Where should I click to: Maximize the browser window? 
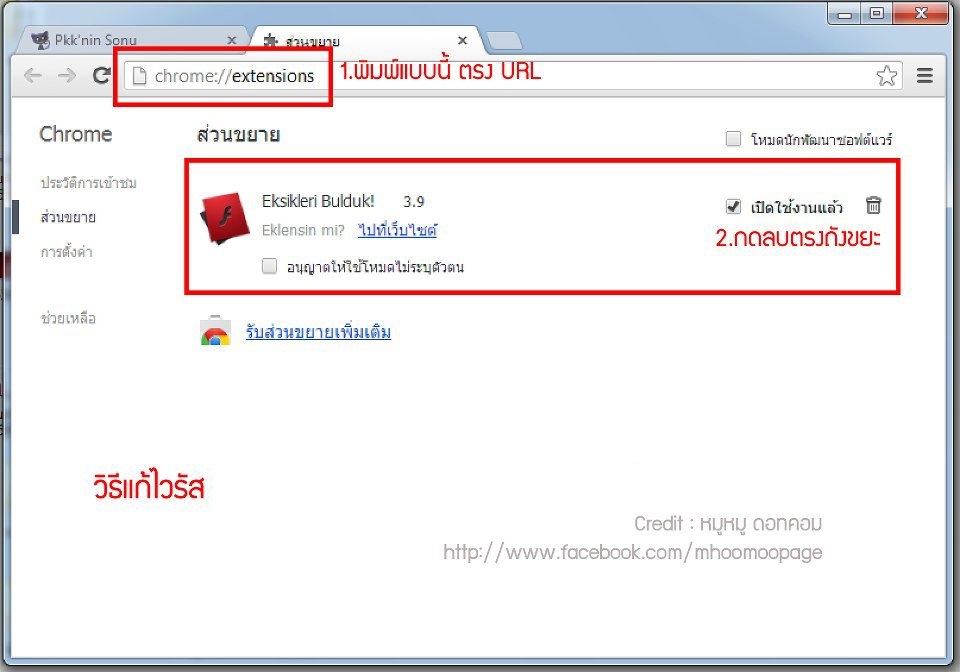point(877,13)
